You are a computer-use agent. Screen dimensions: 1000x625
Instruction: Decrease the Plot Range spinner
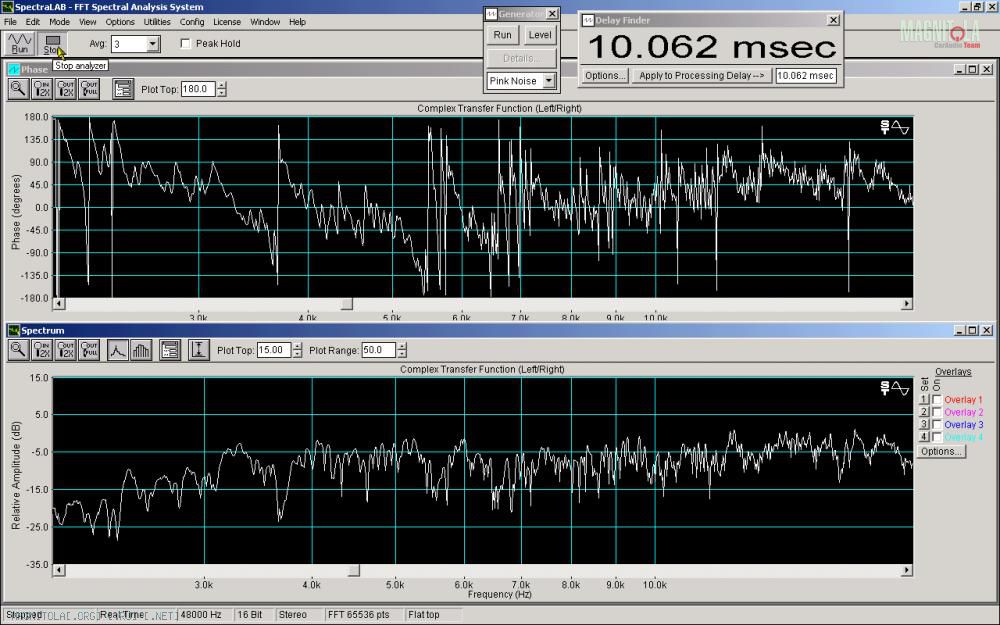[402, 354]
